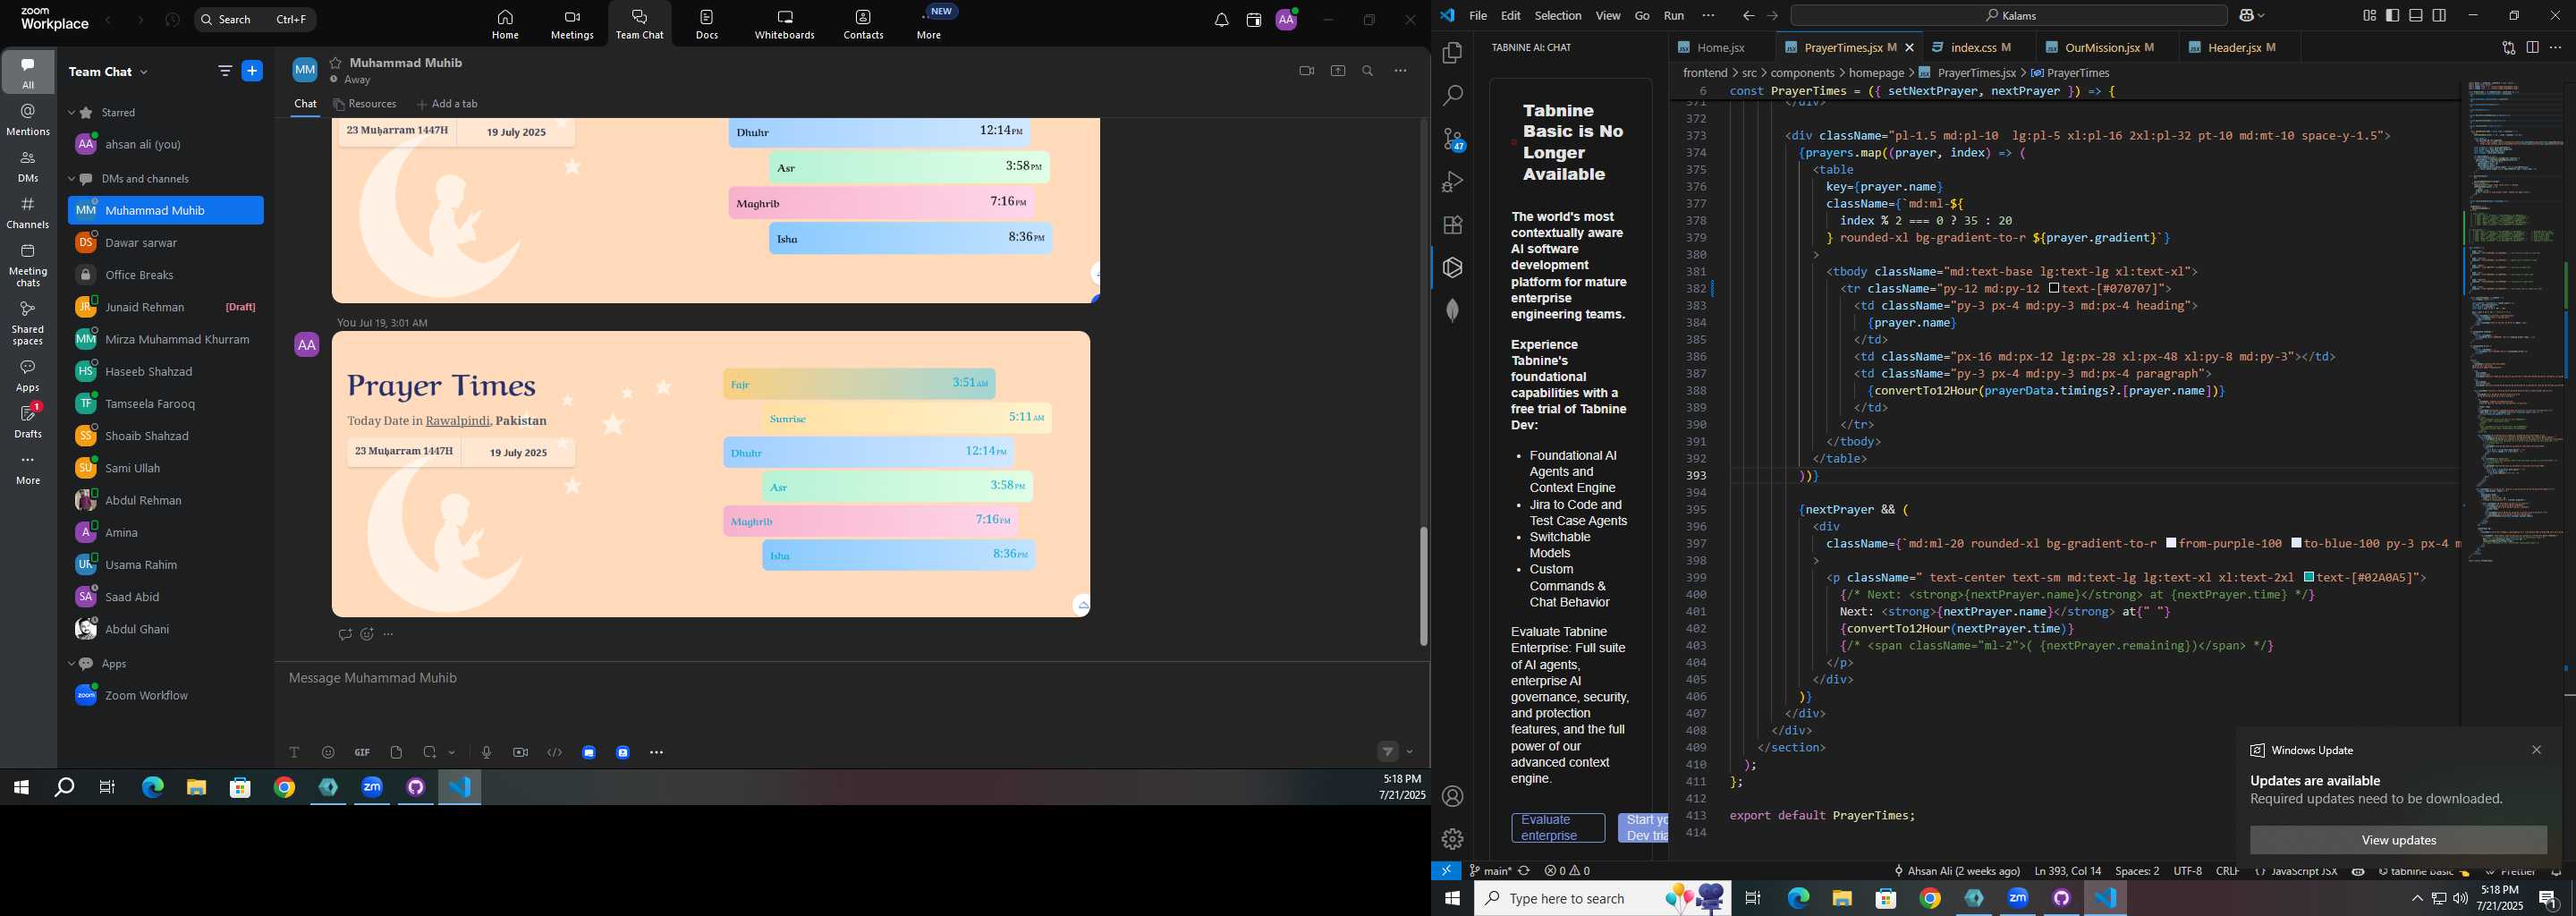Screen dimensions: 2576x916
Task: Record an audio message
Action: coord(486,753)
